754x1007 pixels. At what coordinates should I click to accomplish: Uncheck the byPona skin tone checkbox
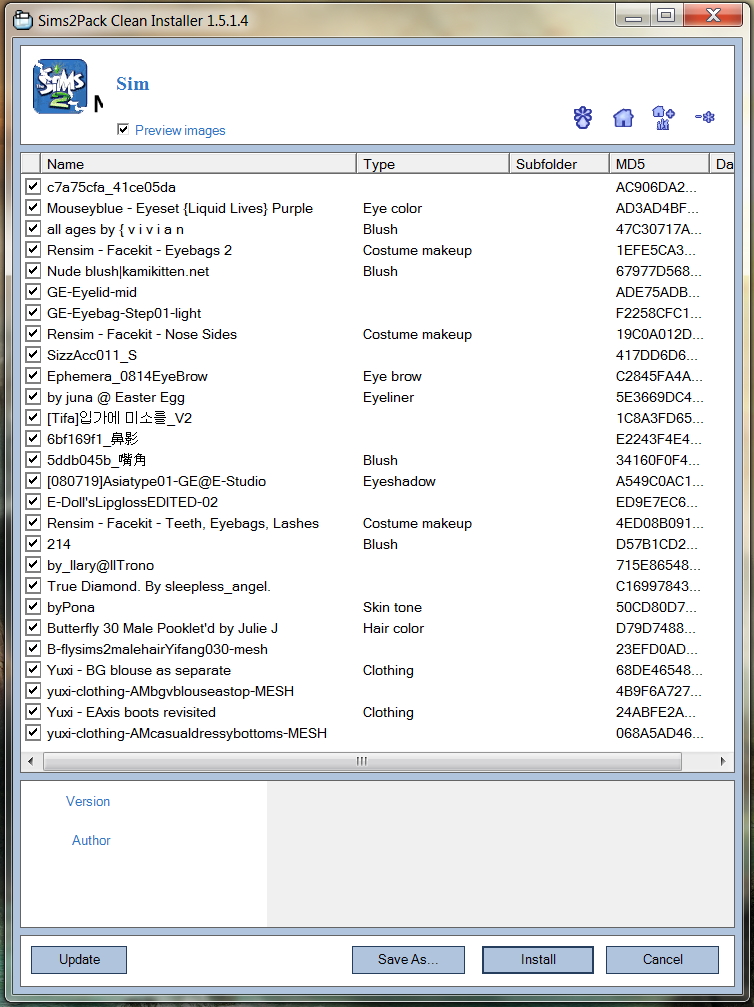tap(33, 607)
